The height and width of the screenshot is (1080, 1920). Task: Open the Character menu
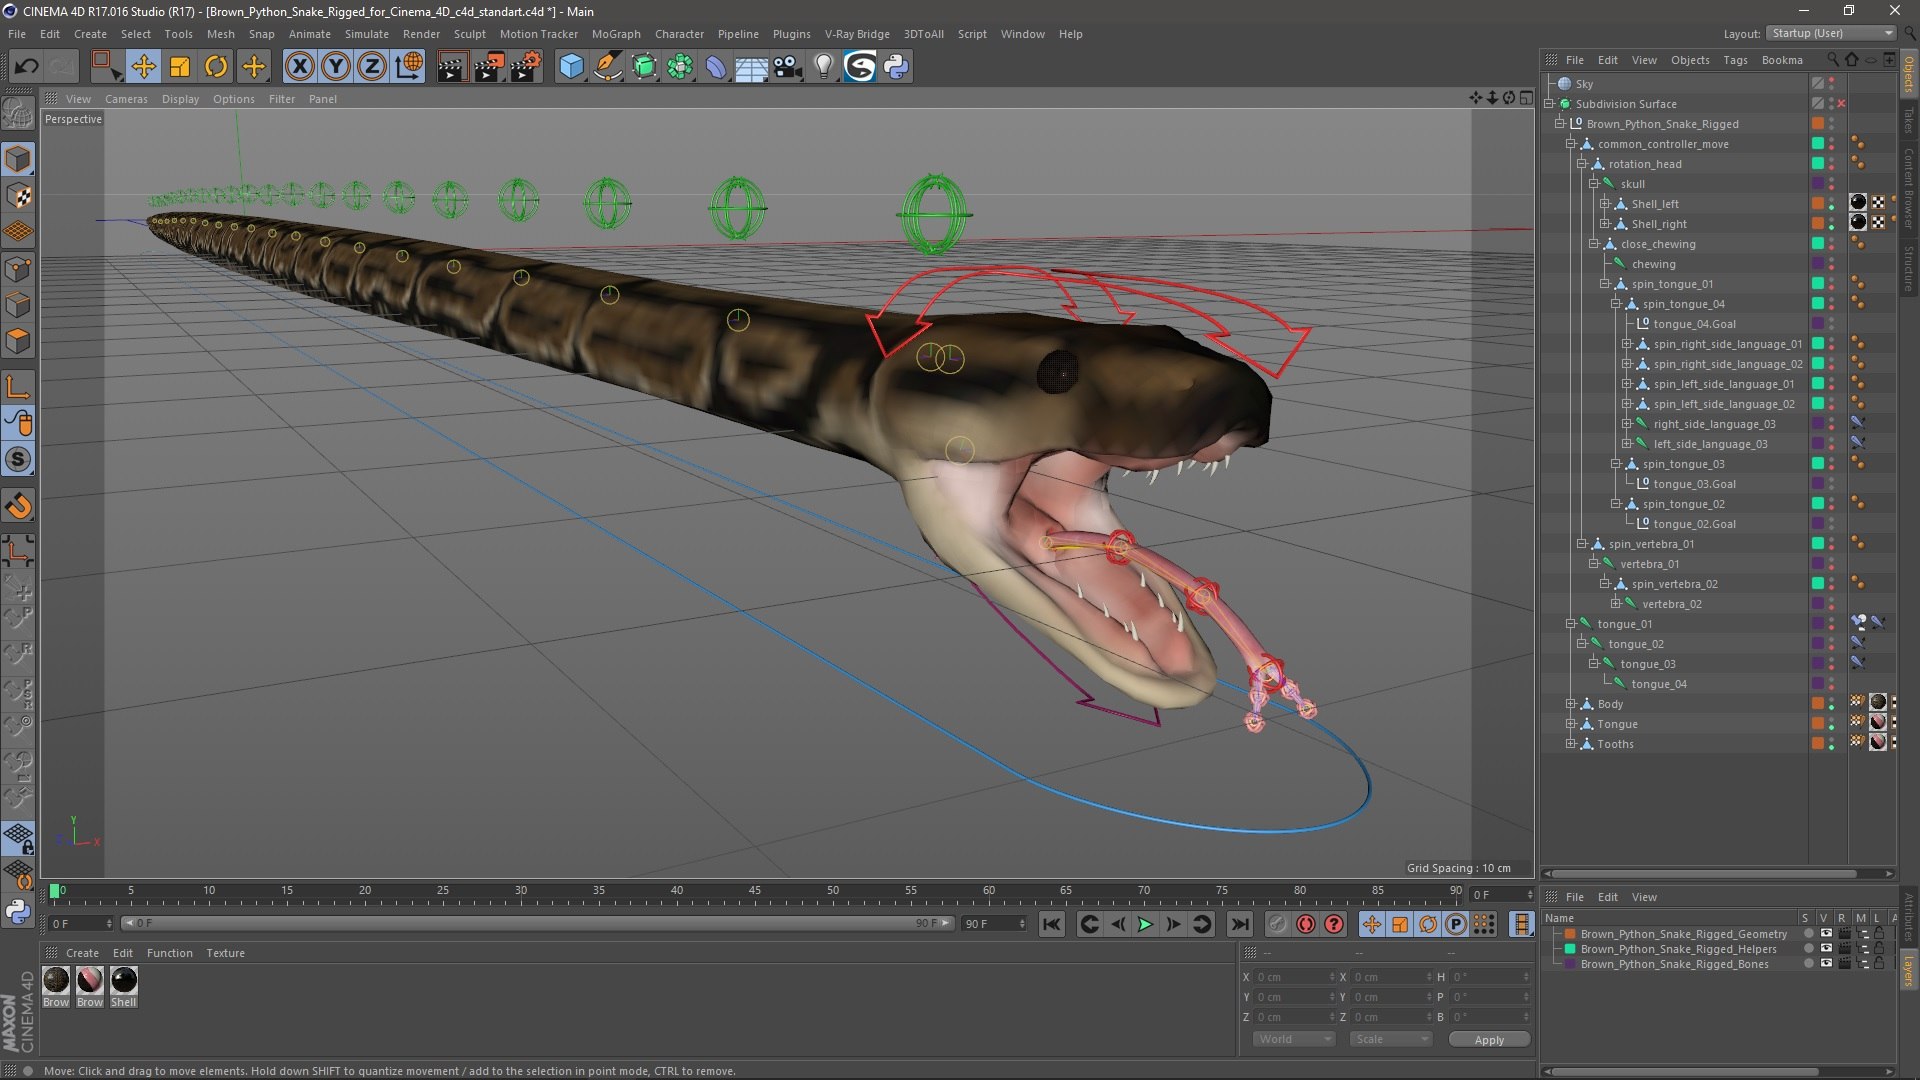tap(679, 34)
